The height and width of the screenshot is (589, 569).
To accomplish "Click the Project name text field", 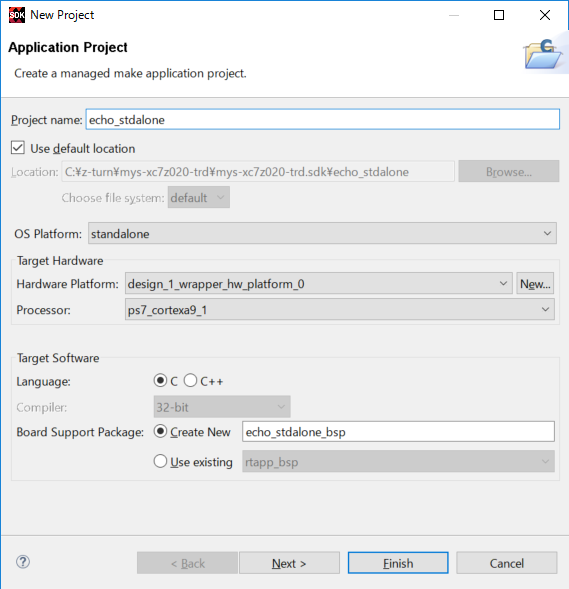I will coord(323,119).
